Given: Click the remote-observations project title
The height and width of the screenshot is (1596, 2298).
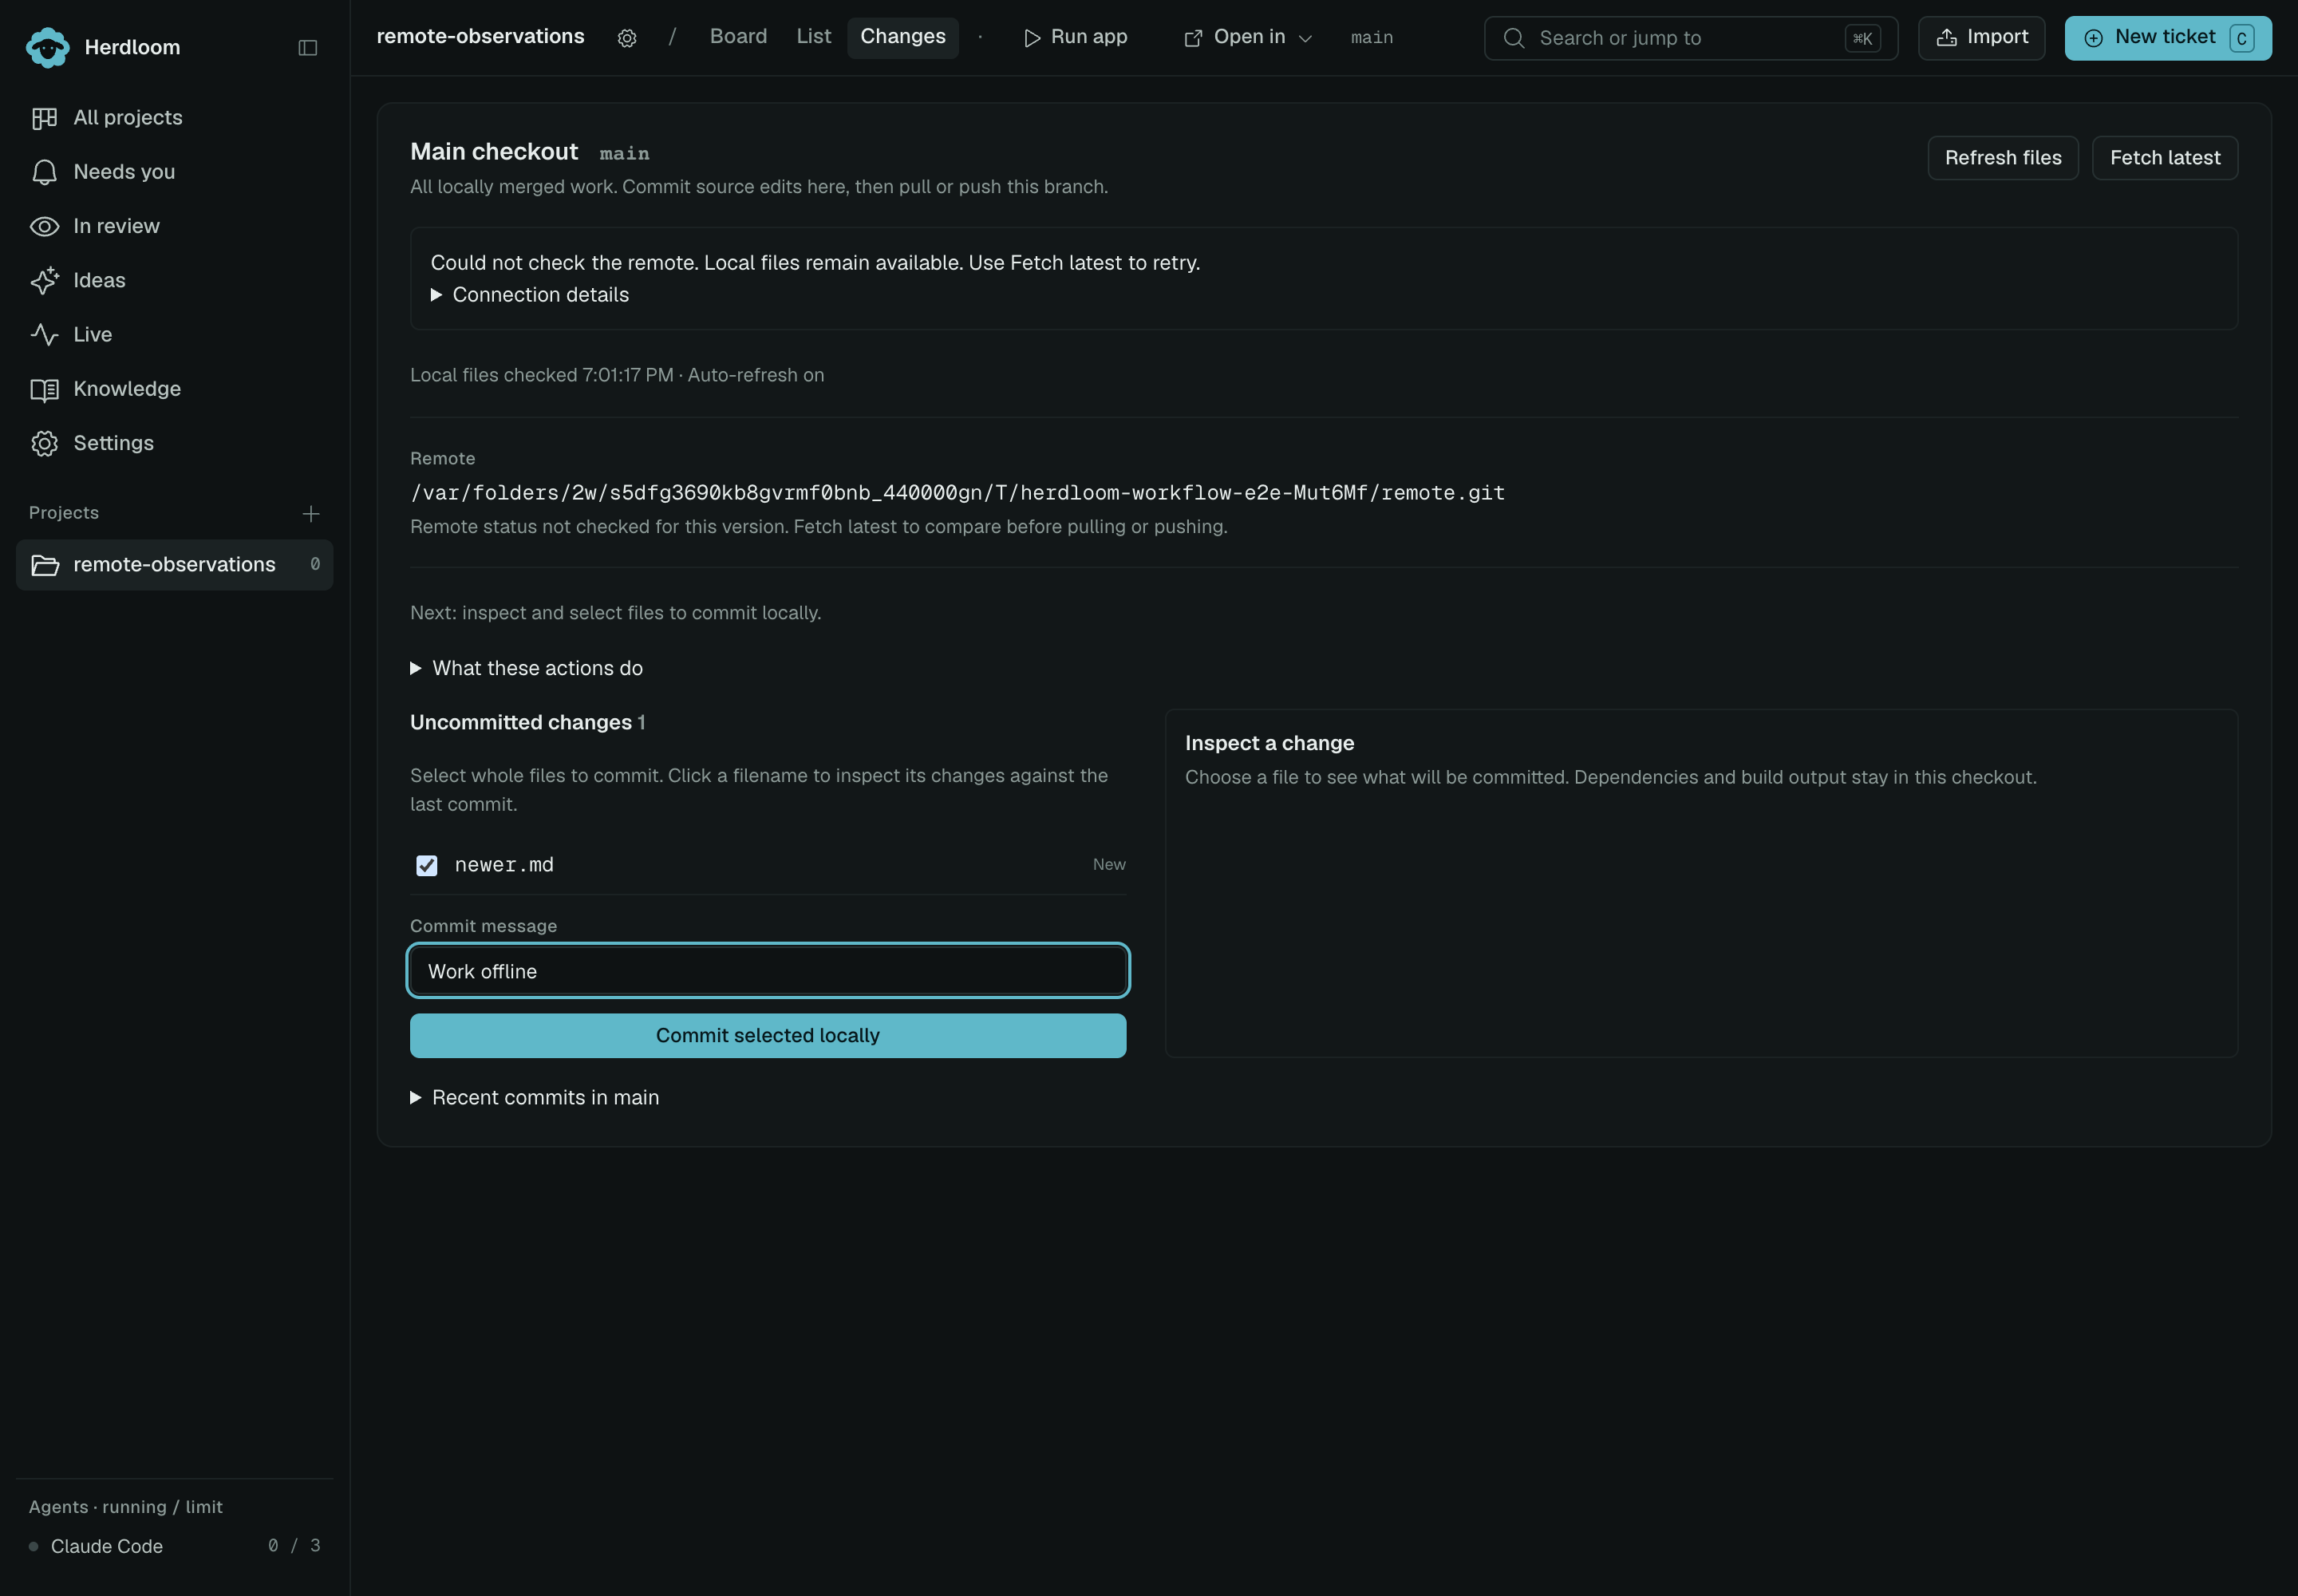Looking at the screenshot, I should (480, 37).
